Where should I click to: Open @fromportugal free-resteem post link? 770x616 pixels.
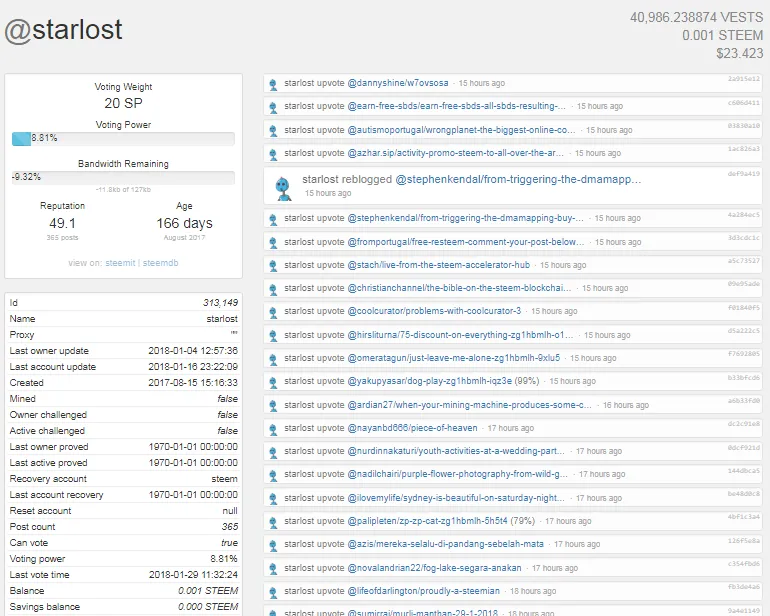[x=466, y=242]
